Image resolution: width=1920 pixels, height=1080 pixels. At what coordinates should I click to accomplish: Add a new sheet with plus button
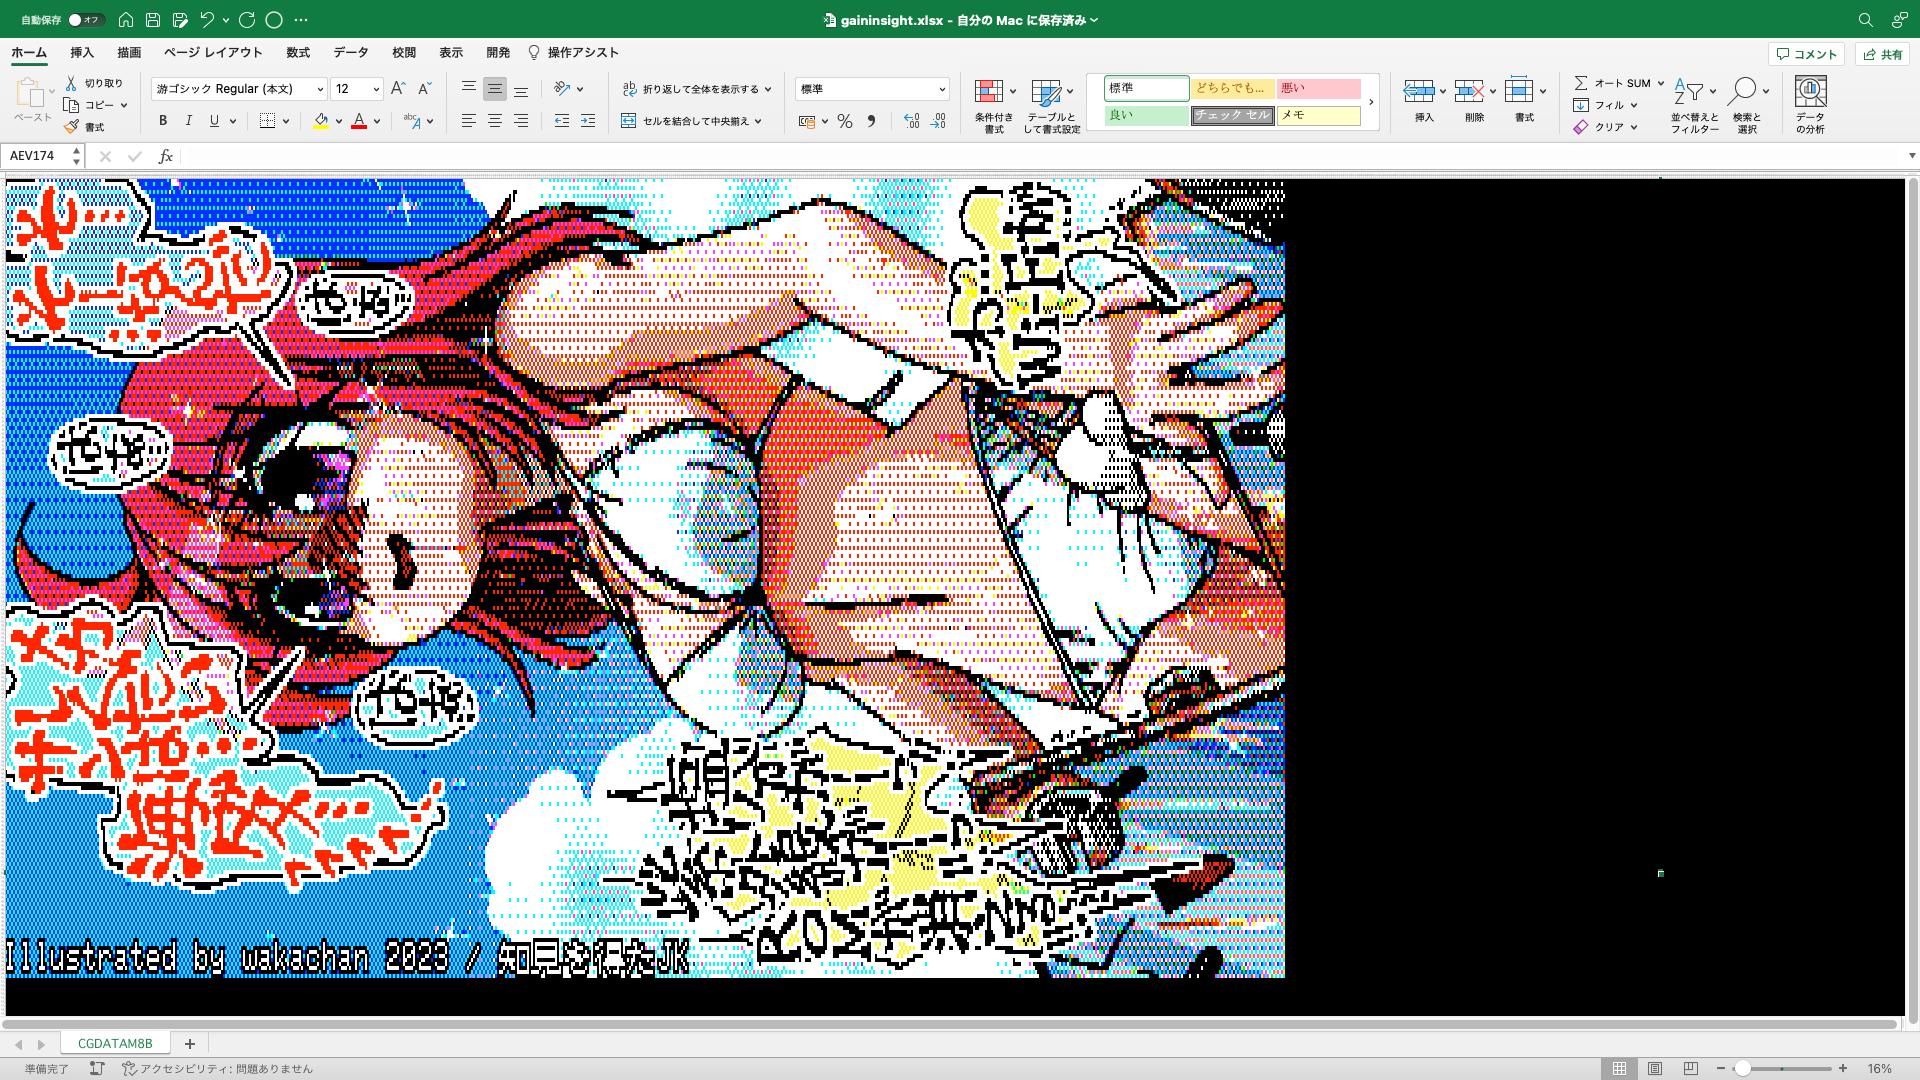[x=189, y=1043]
